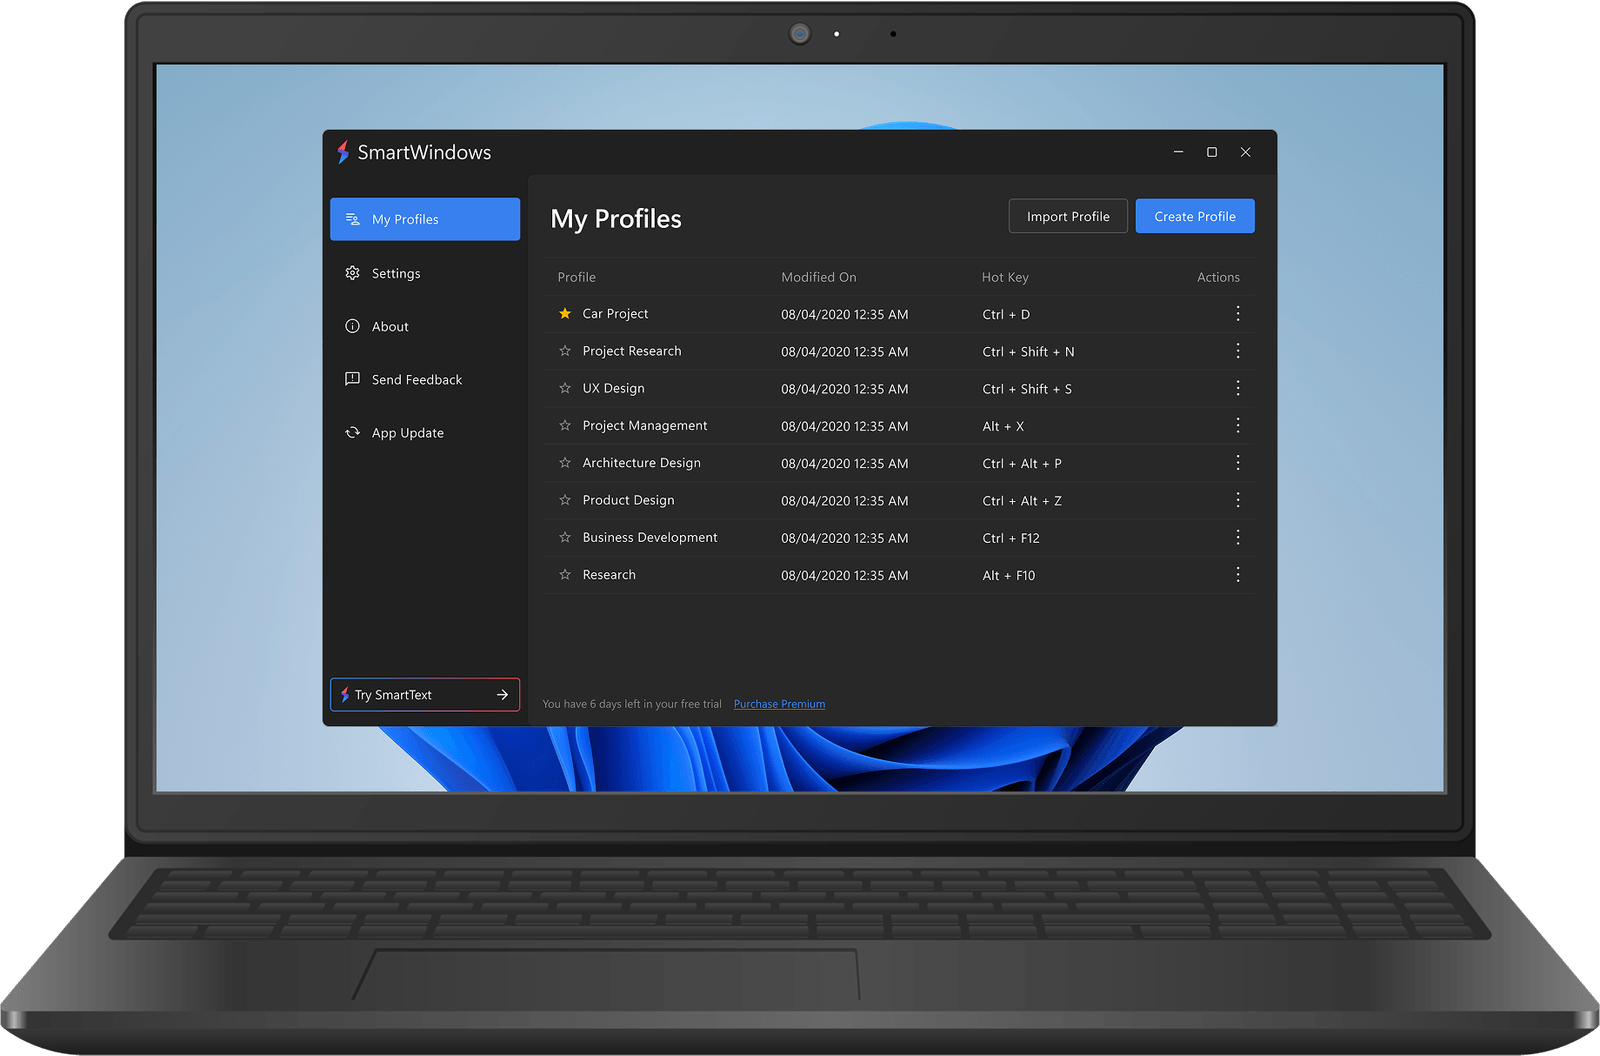Click the My Profiles sidebar icon
Screen dimensions: 1600x1056
click(x=352, y=219)
